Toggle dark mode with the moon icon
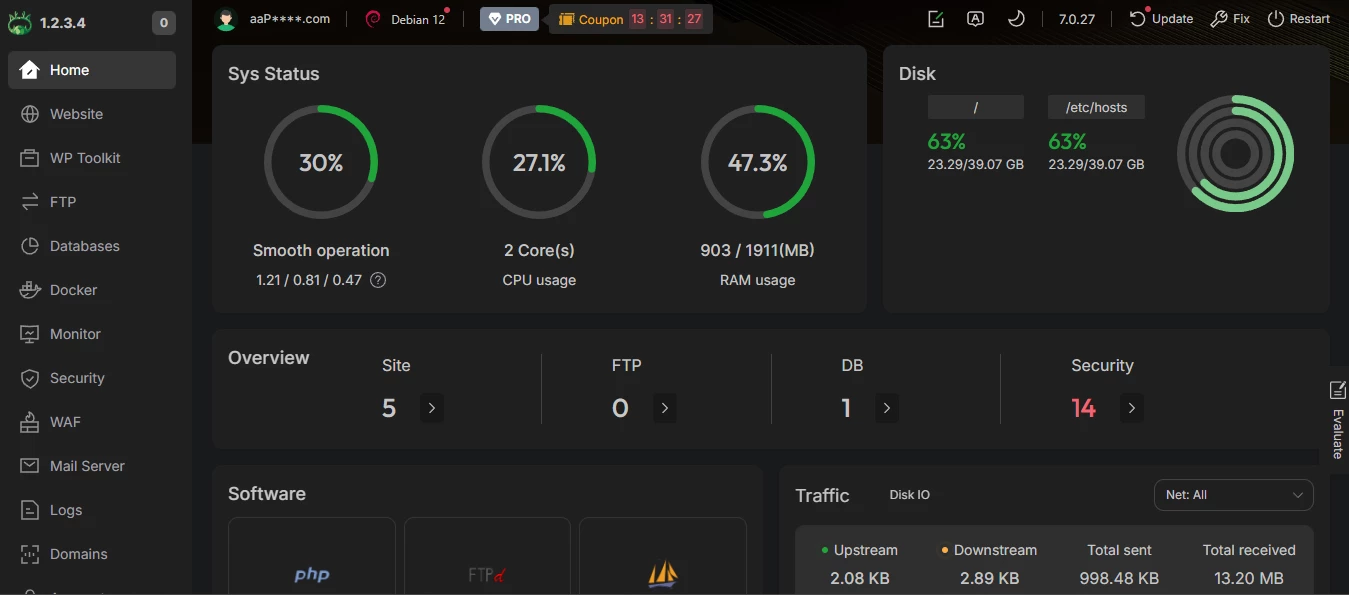The image size is (1349, 595). coord(1017,18)
